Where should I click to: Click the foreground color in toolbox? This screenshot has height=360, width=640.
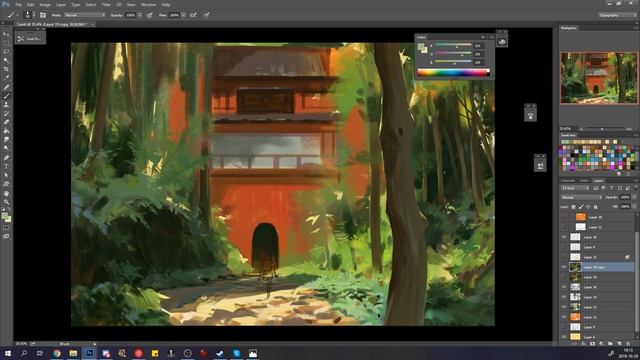4,216
